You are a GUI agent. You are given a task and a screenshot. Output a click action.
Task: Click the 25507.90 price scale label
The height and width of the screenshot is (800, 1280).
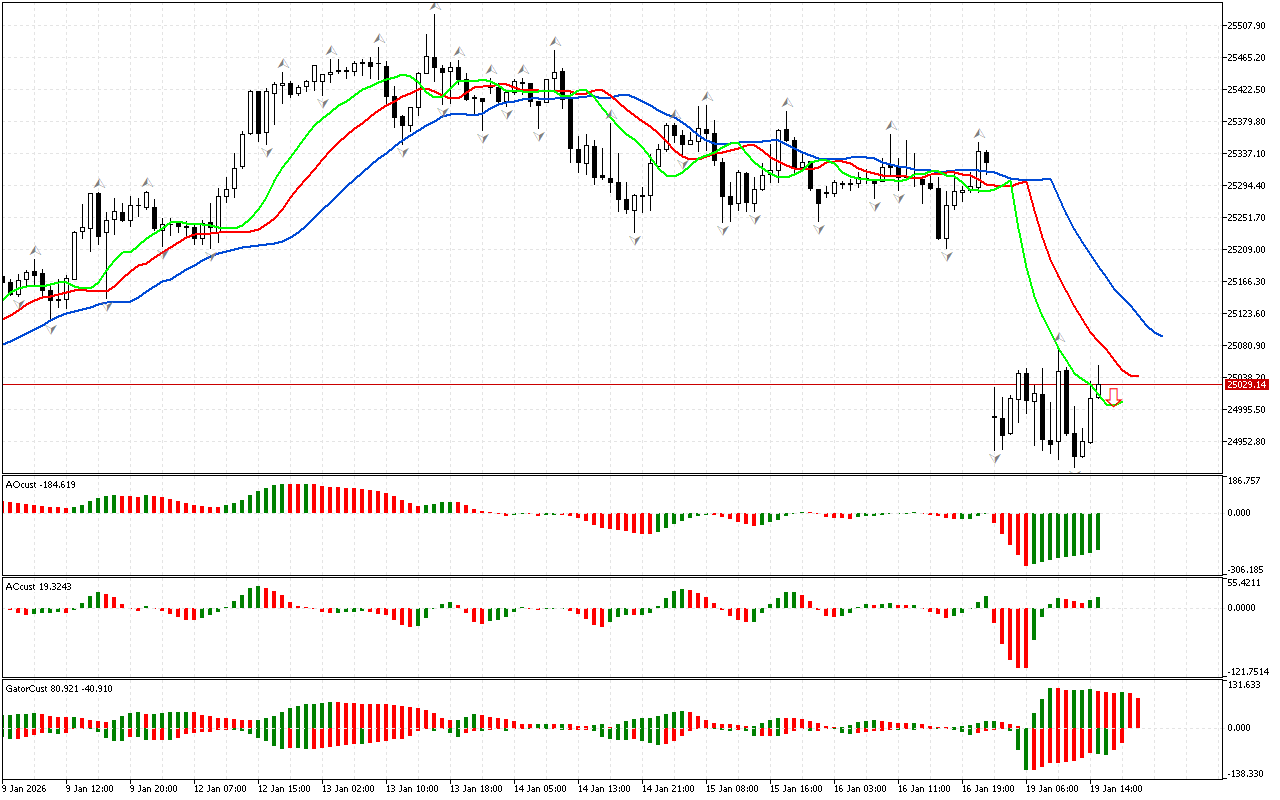click(x=1247, y=25)
